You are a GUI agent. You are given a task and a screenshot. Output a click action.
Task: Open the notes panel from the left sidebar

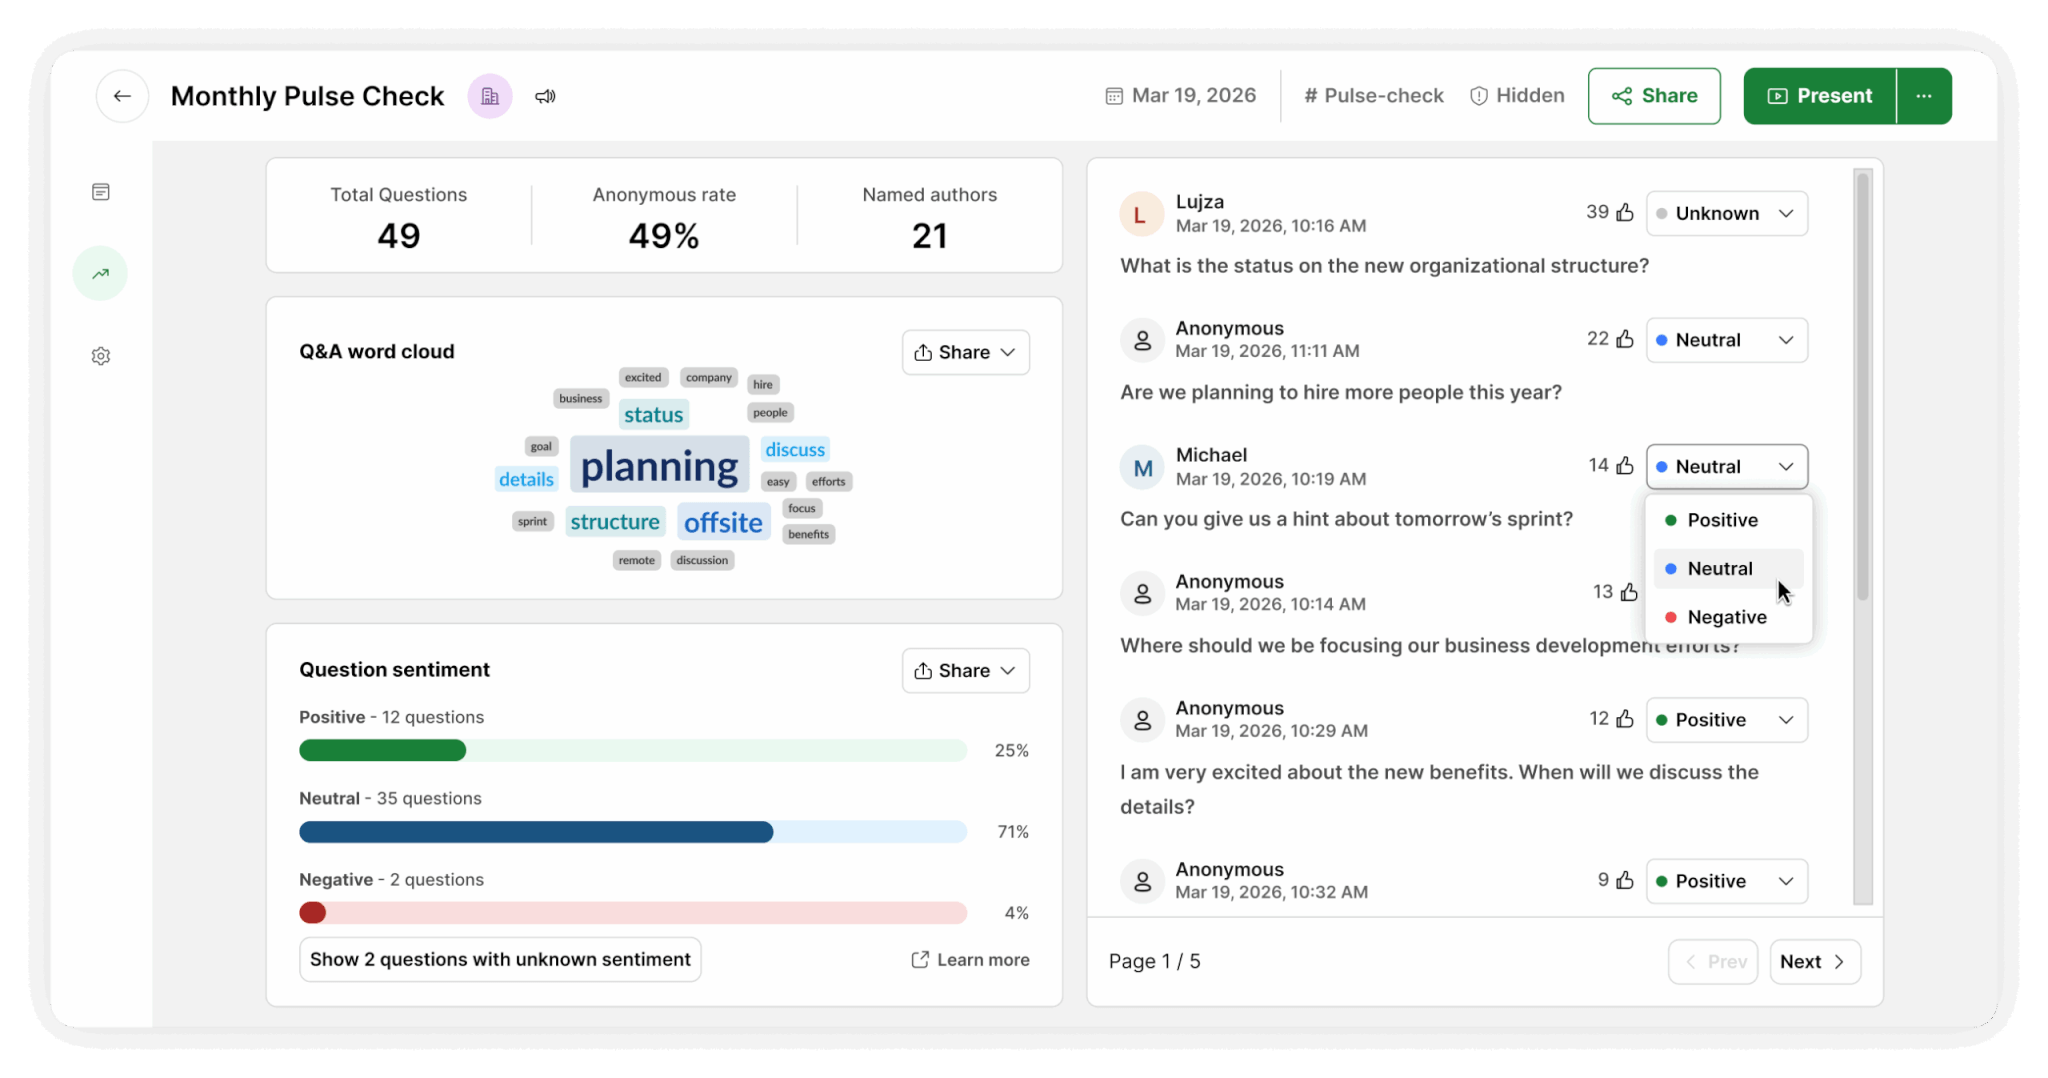tap(101, 190)
